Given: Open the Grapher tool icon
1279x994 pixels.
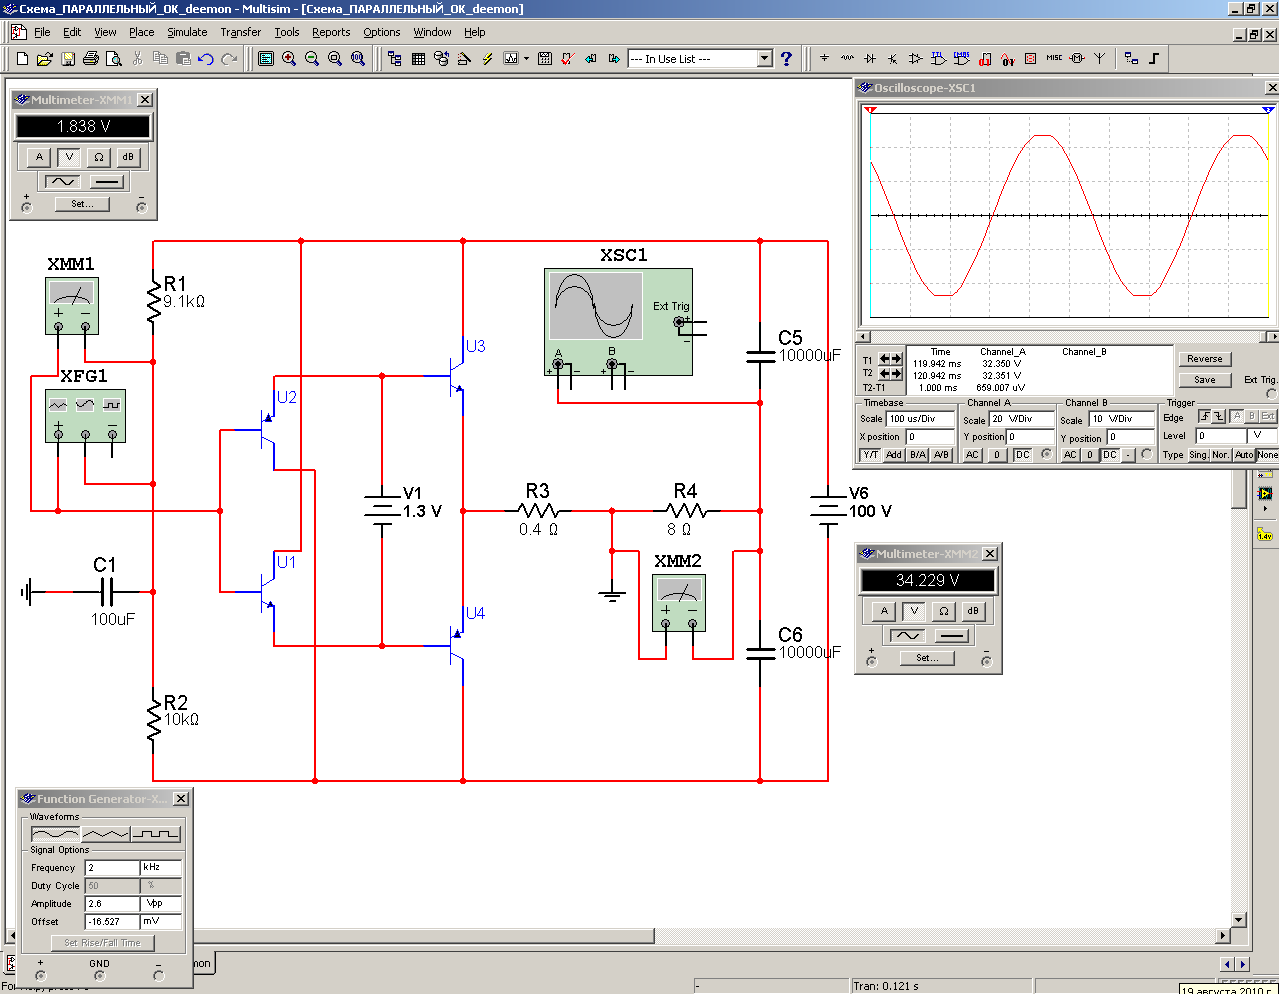Looking at the screenshot, I should click(511, 59).
